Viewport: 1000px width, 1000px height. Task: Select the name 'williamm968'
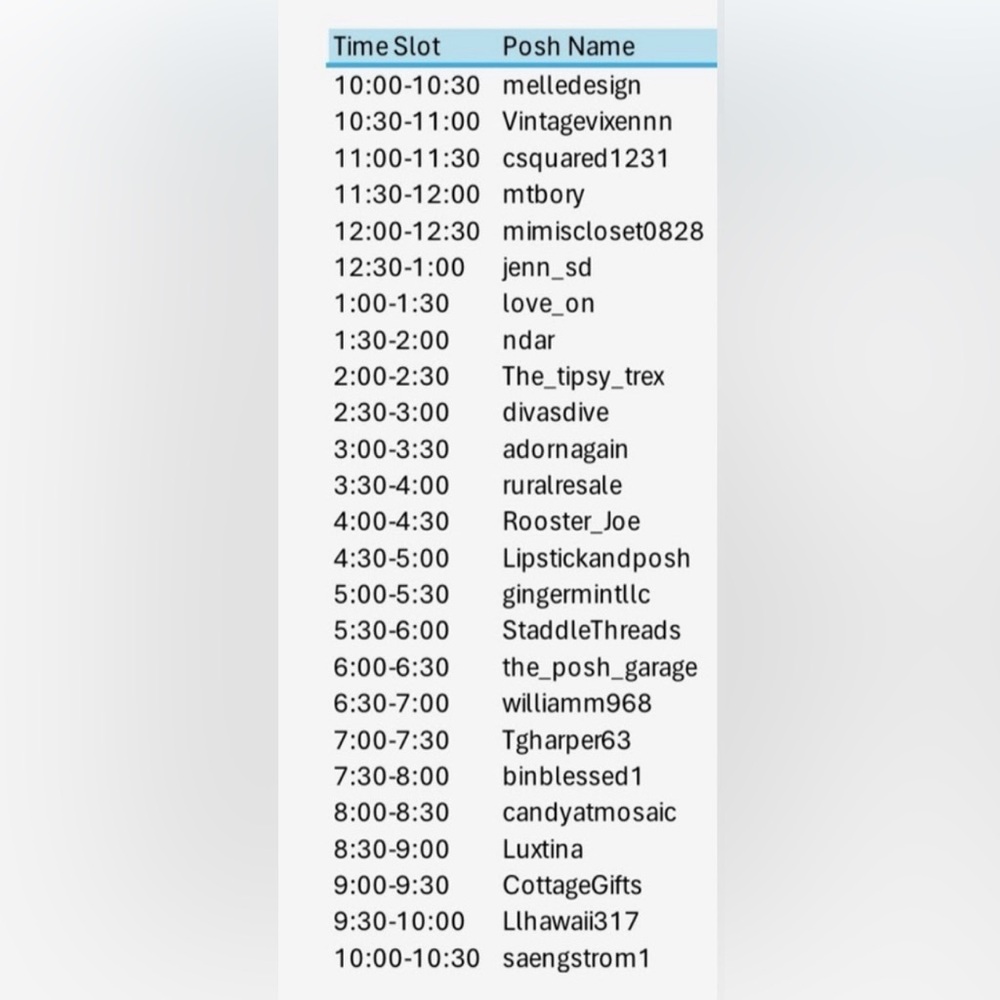[577, 703]
